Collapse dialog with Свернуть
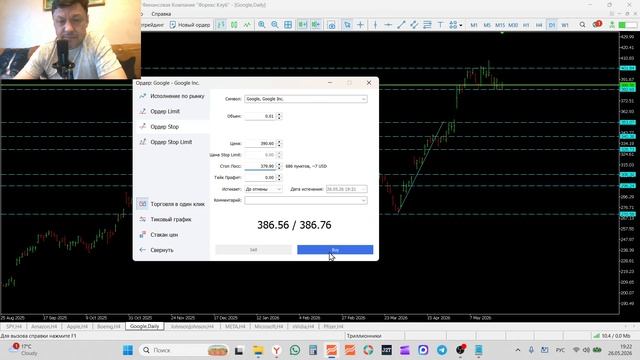The image size is (640, 360). point(172,250)
